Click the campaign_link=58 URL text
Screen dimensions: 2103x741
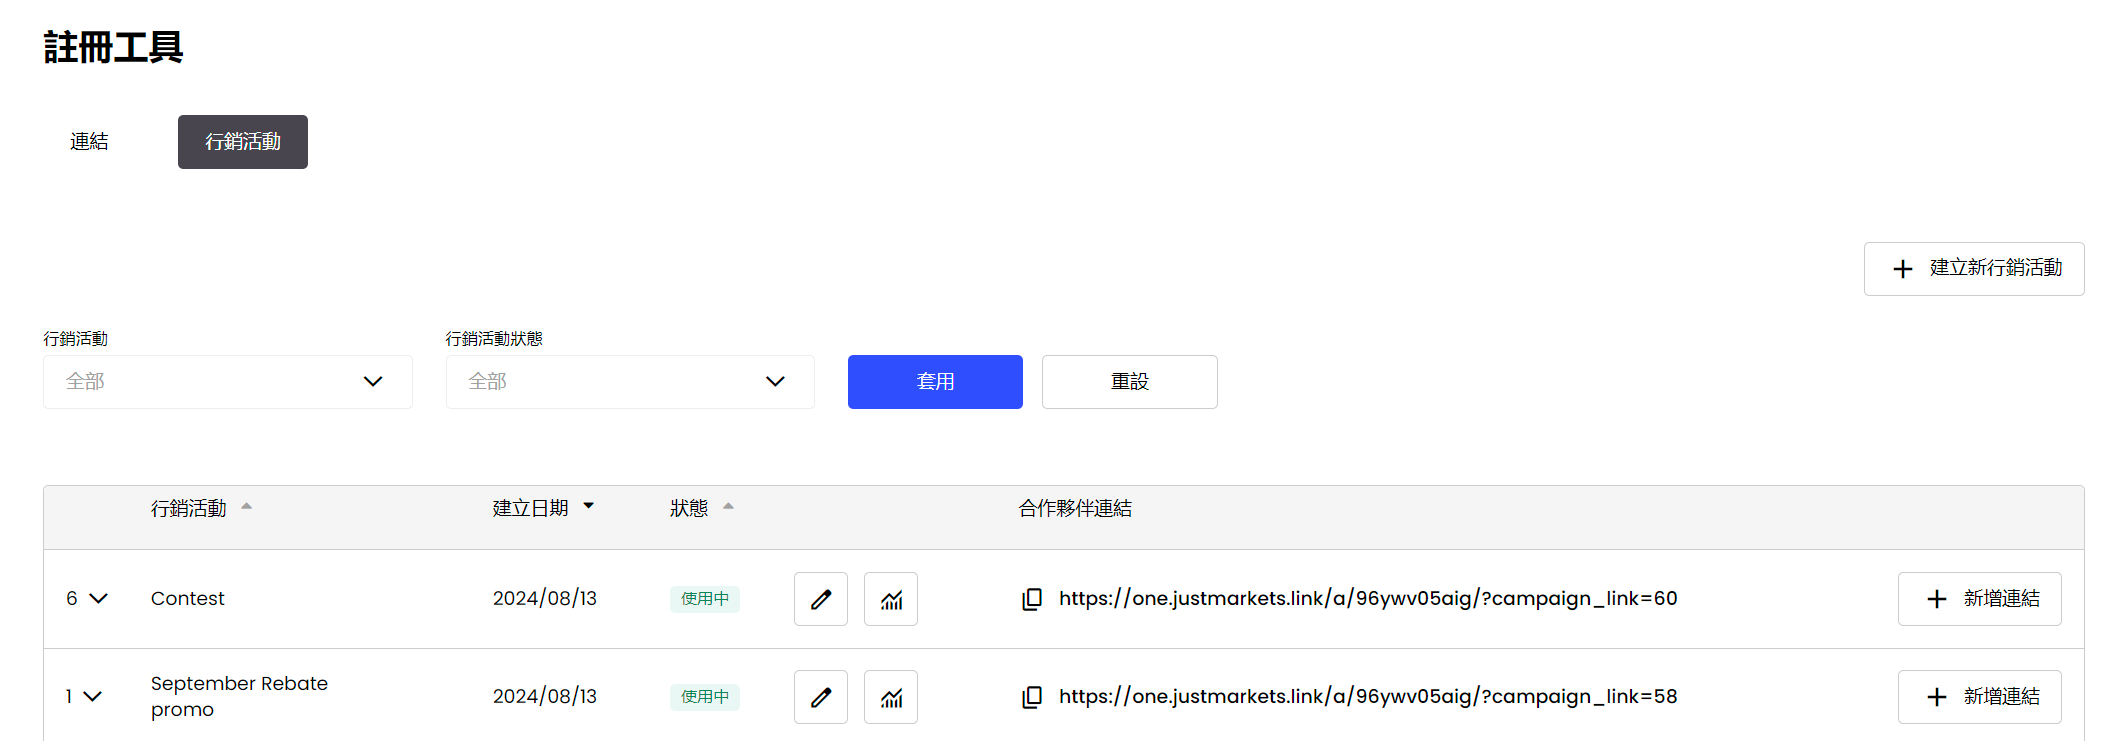click(x=1368, y=697)
